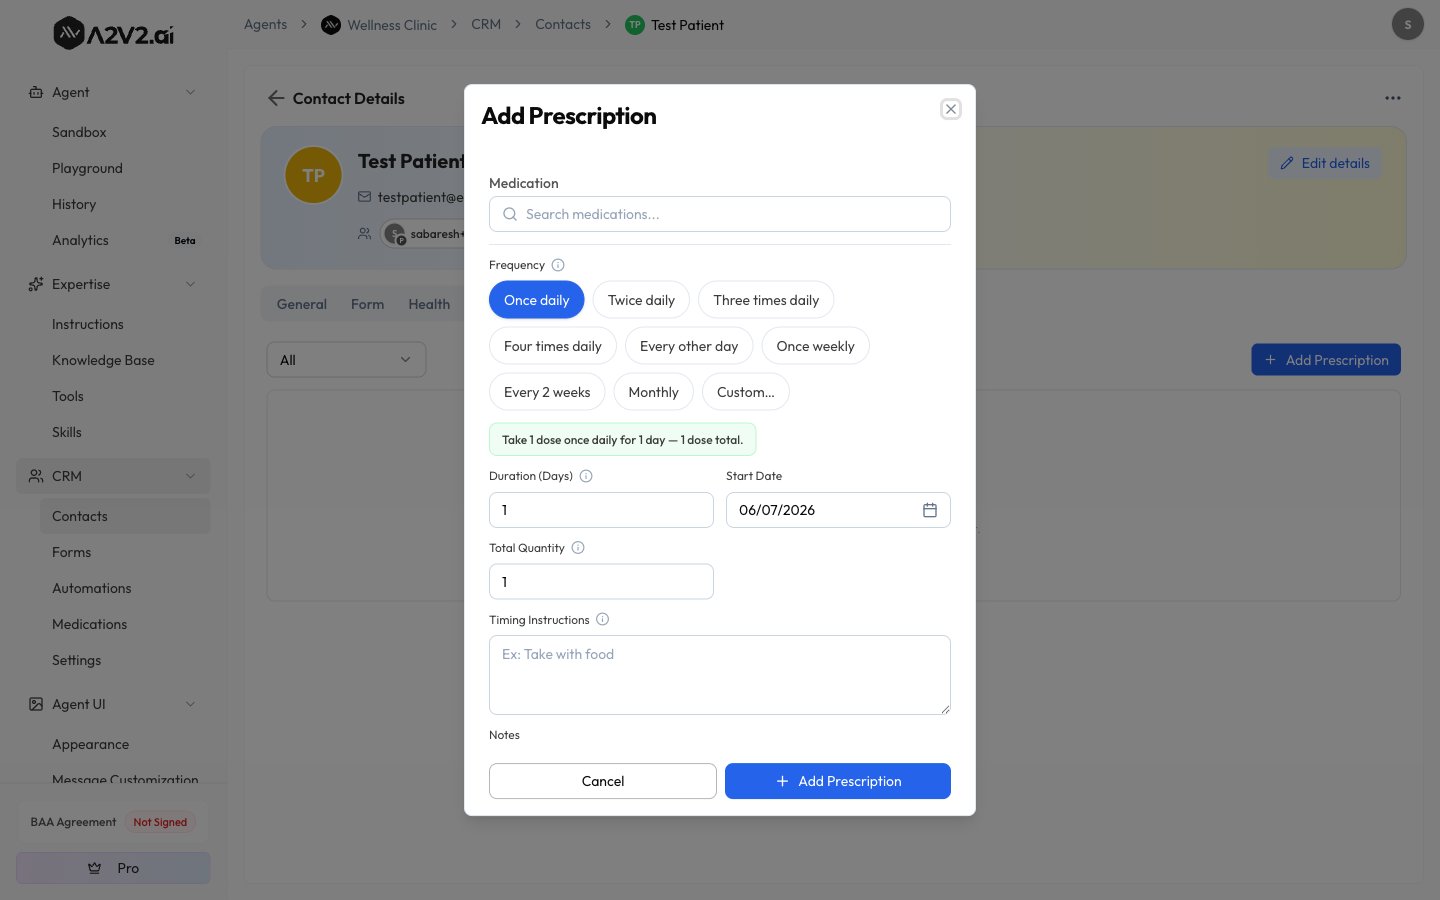Click the Agent robot icon in sidebar

pos(36,92)
